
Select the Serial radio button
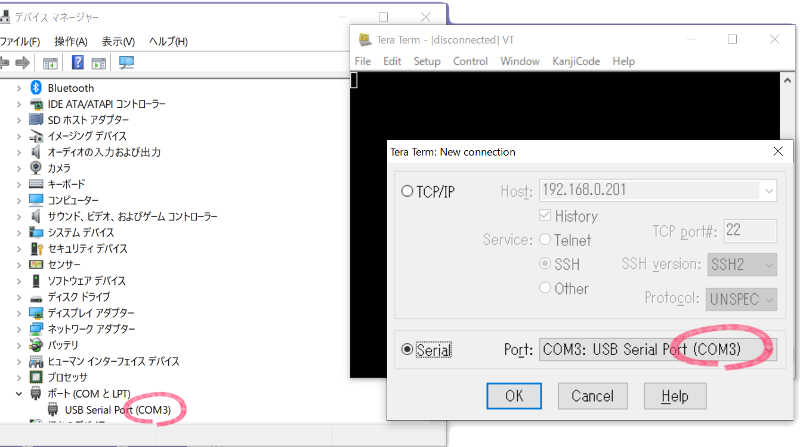pos(407,350)
